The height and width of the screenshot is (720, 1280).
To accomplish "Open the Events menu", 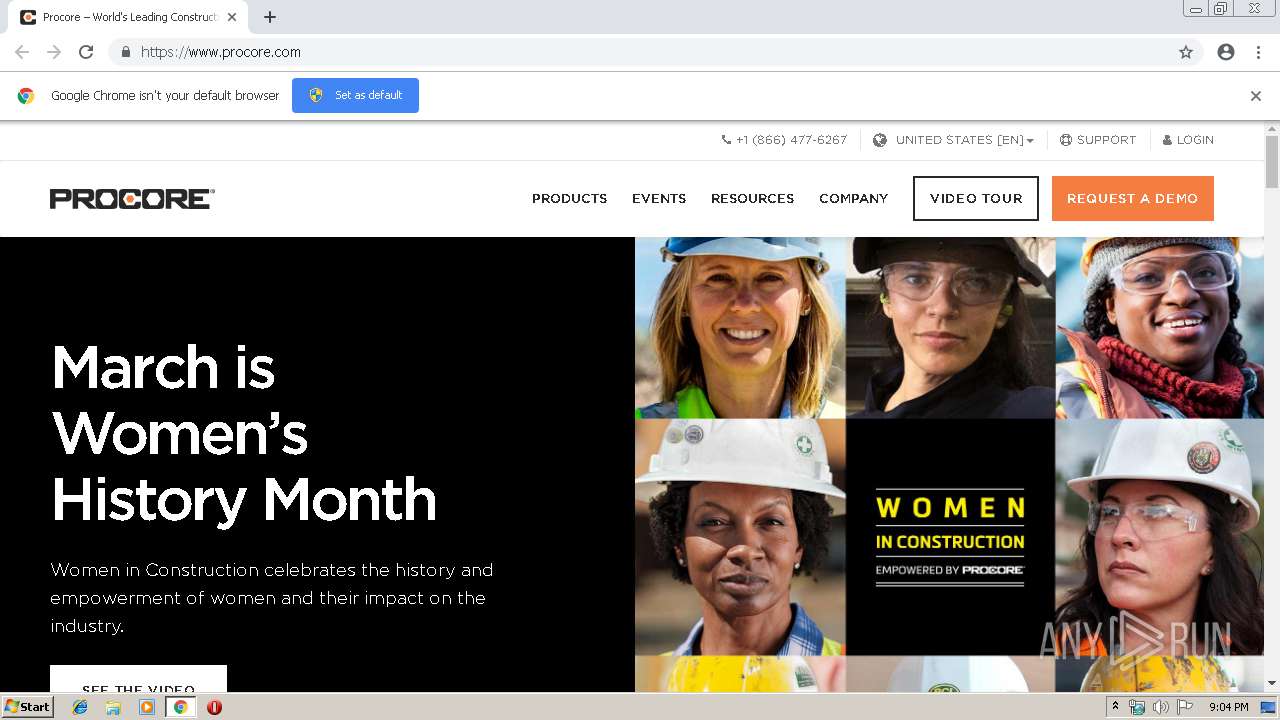I will (659, 199).
